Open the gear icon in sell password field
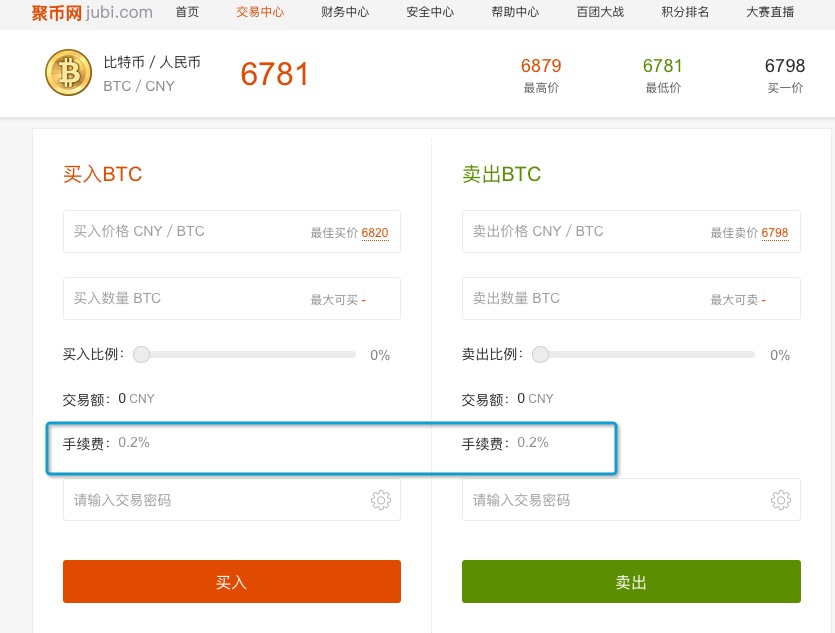Image resolution: width=835 pixels, height=633 pixels. coord(781,500)
